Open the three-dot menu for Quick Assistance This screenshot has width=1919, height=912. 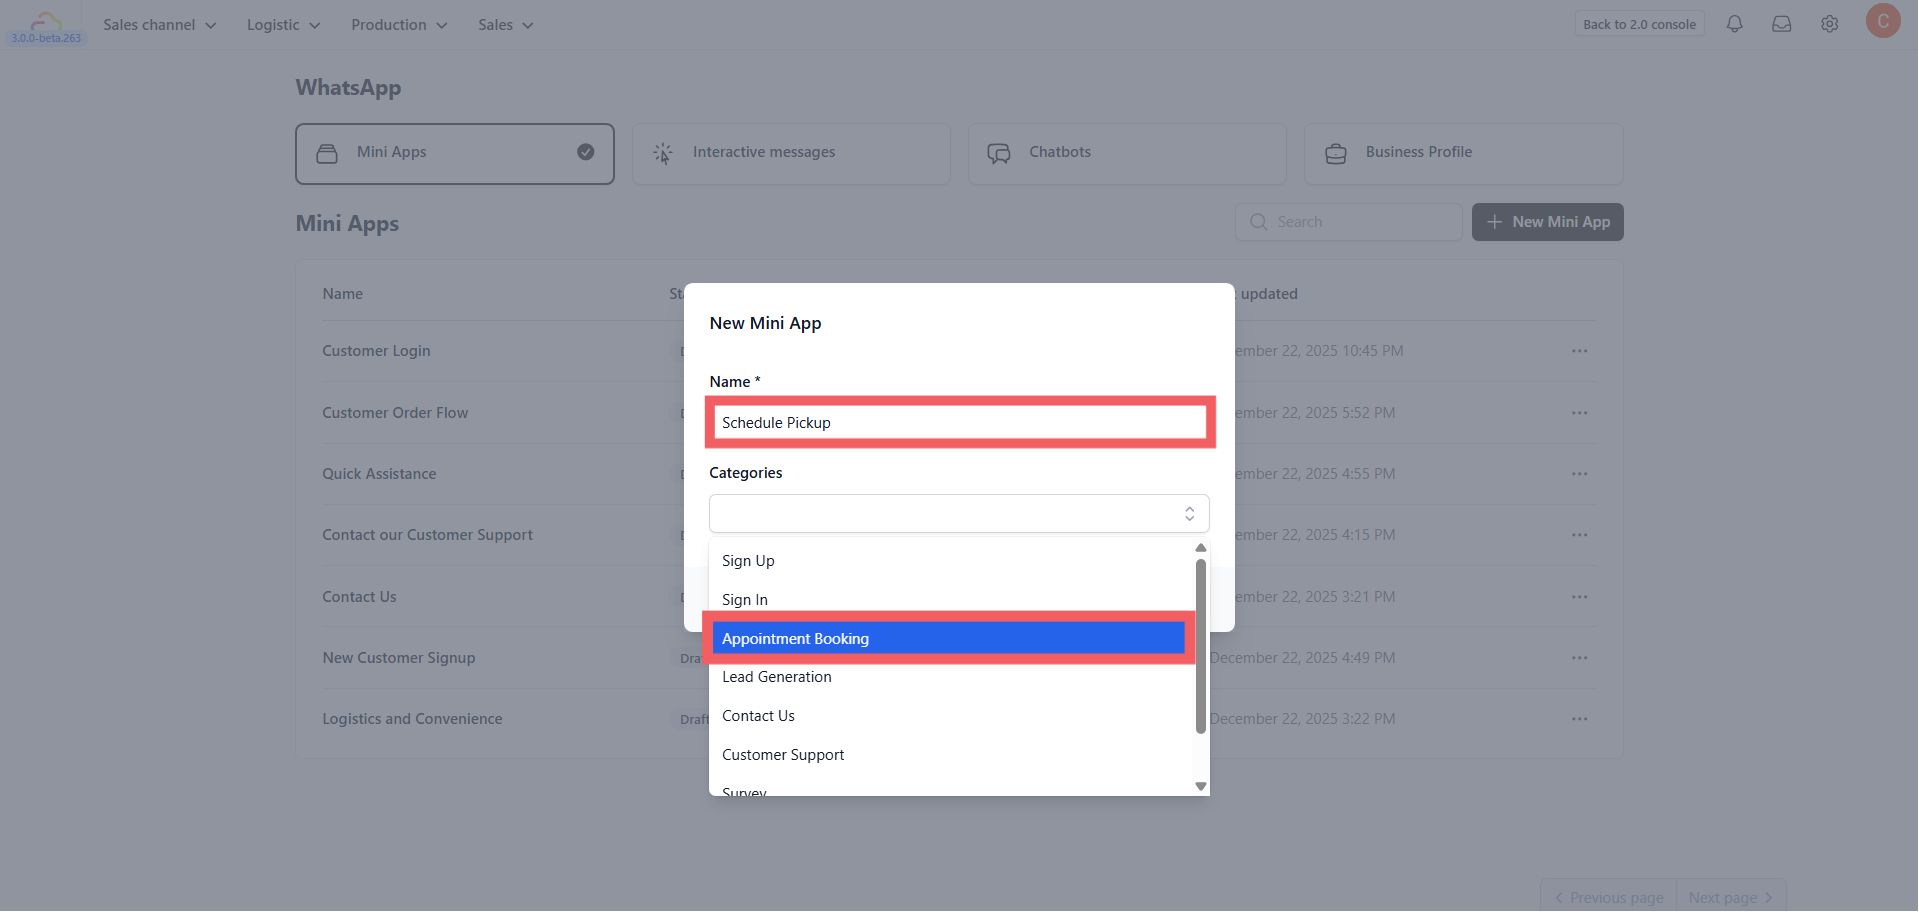tap(1579, 474)
